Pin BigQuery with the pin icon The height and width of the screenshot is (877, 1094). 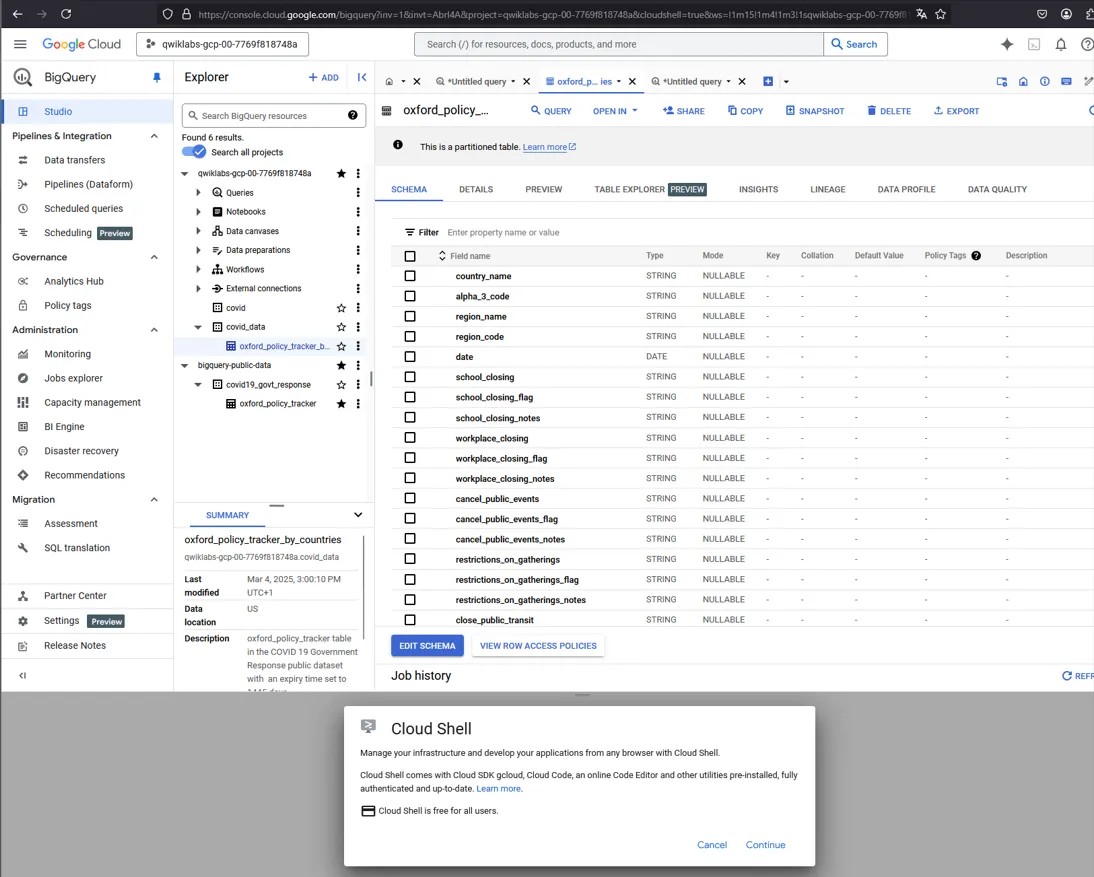[156, 77]
